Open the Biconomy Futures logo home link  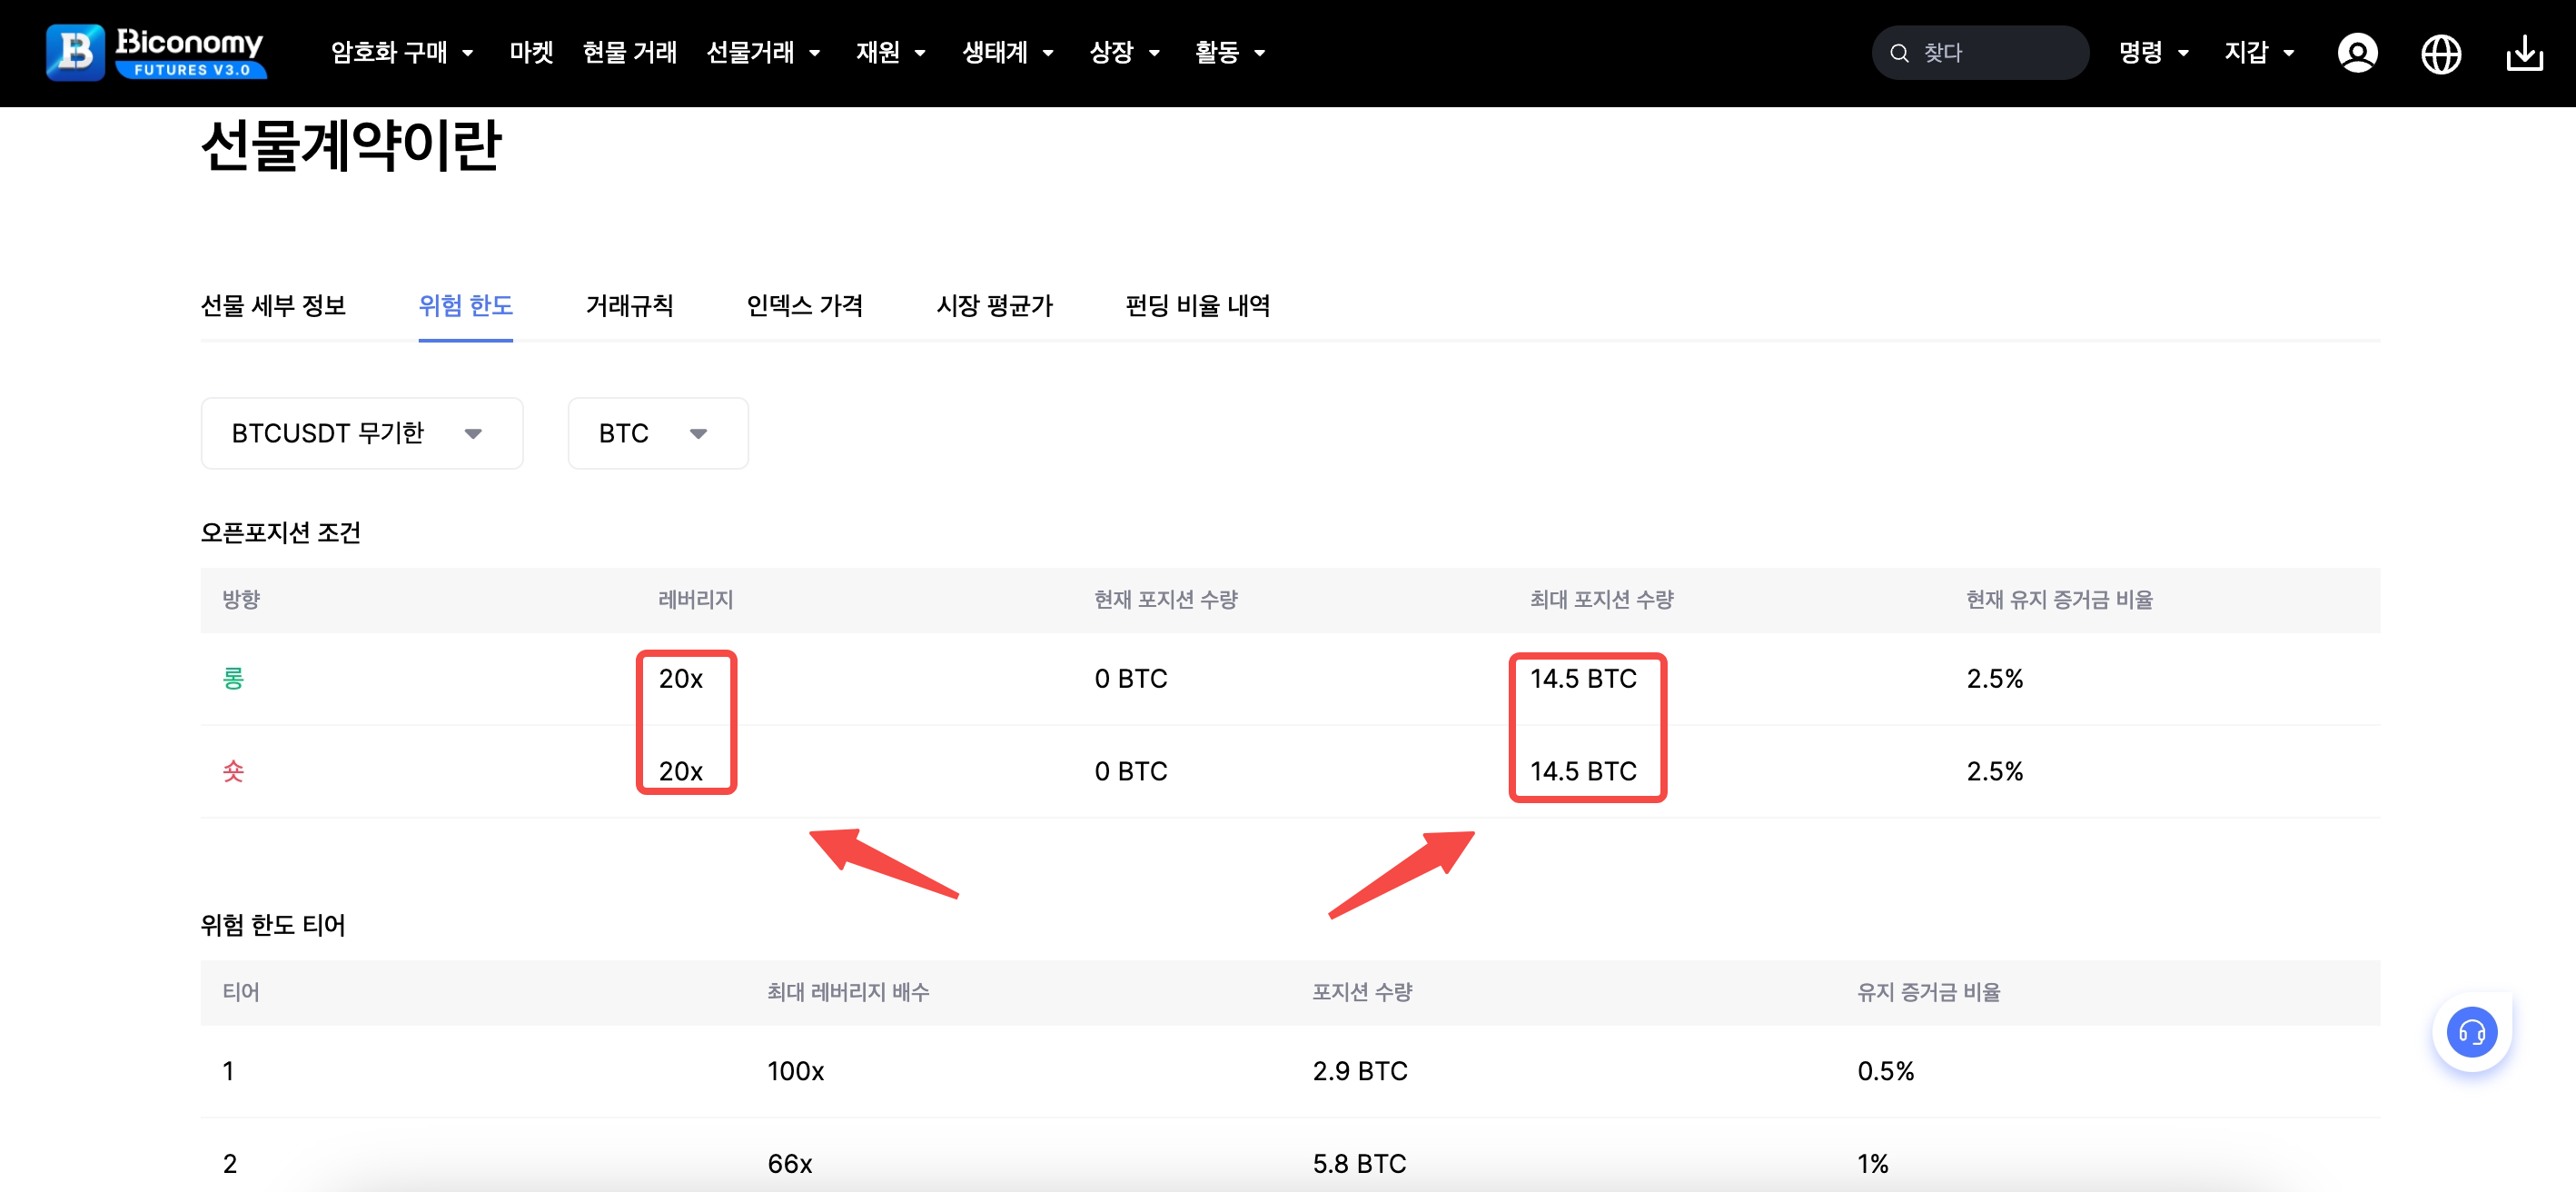pyautogui.click(x=156, y=52)
